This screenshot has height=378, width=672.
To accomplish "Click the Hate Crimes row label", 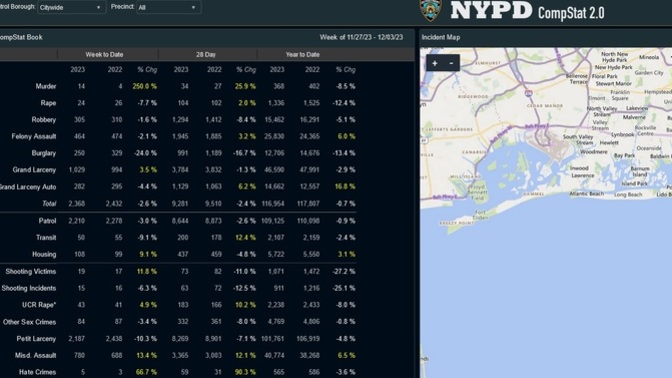I will pyautogui.click(x=37, y=372).
